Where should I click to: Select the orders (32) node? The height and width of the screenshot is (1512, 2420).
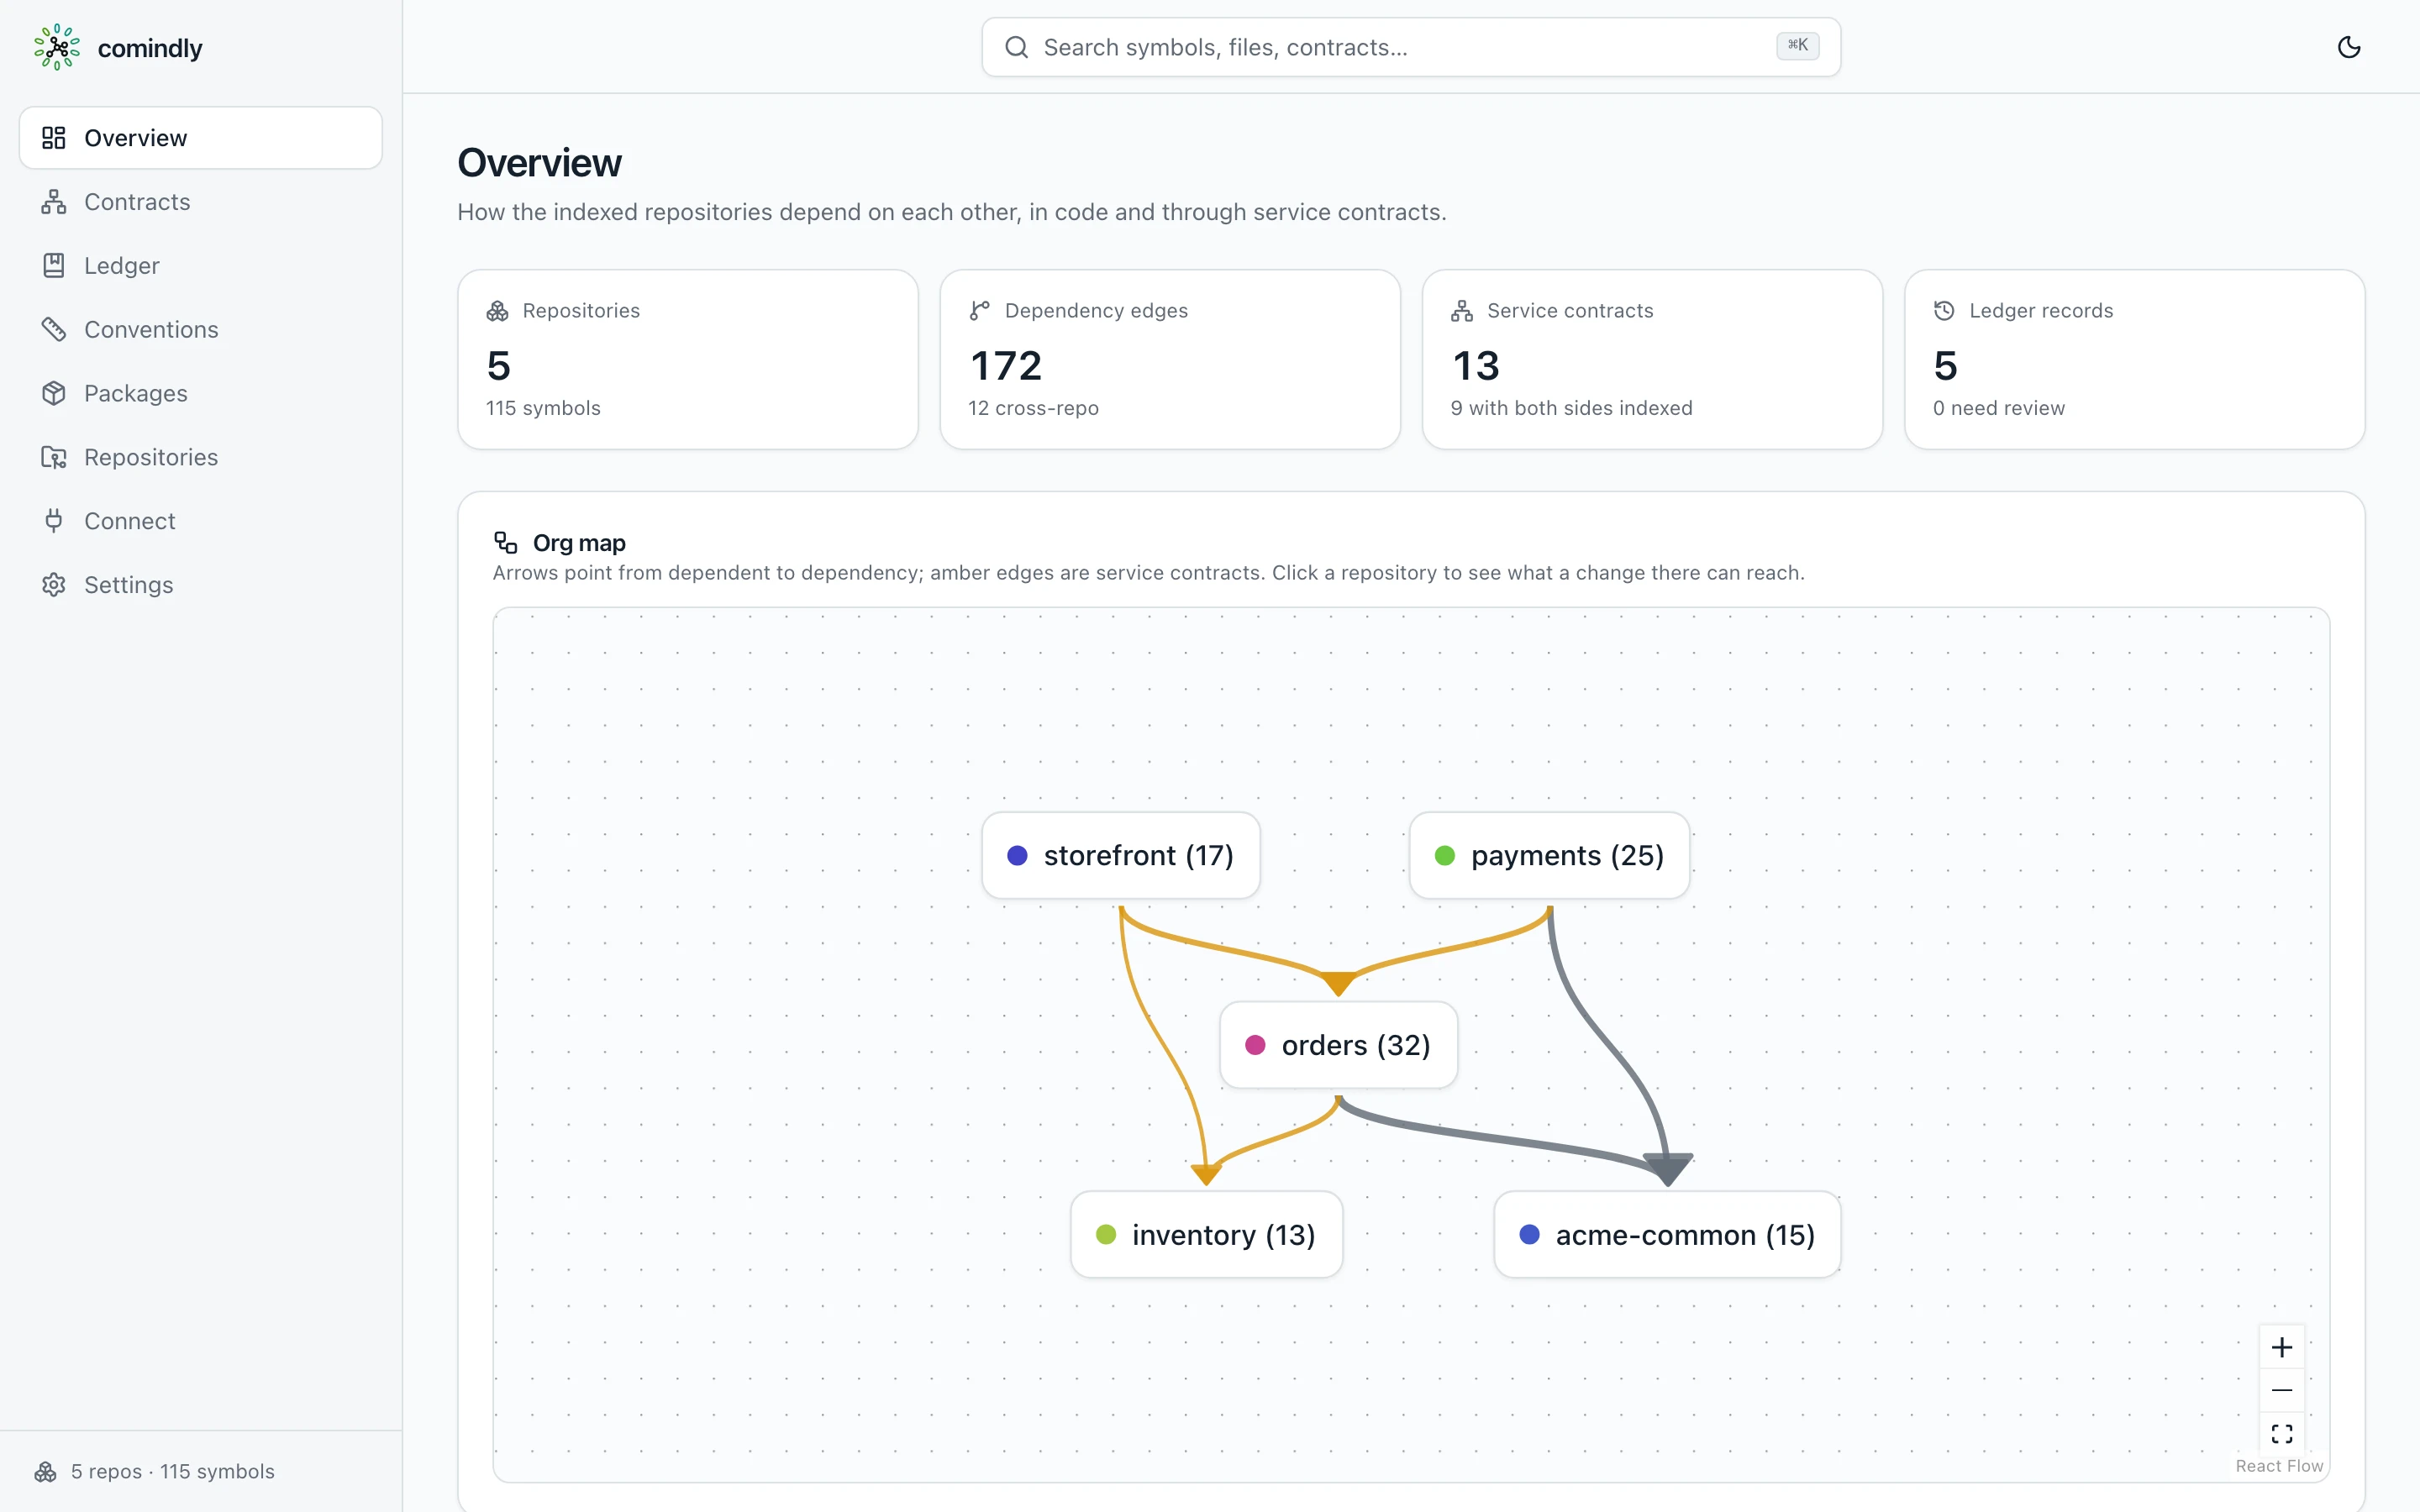tap(1338, 1046)
